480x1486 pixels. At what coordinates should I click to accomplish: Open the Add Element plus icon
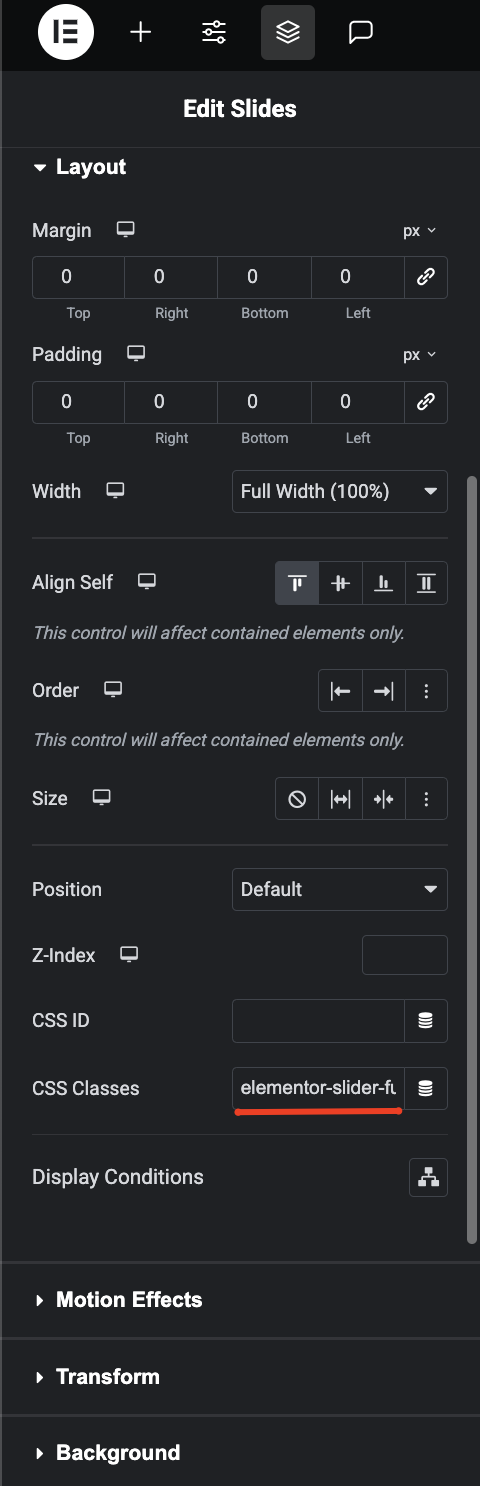[x=141, y=33]
